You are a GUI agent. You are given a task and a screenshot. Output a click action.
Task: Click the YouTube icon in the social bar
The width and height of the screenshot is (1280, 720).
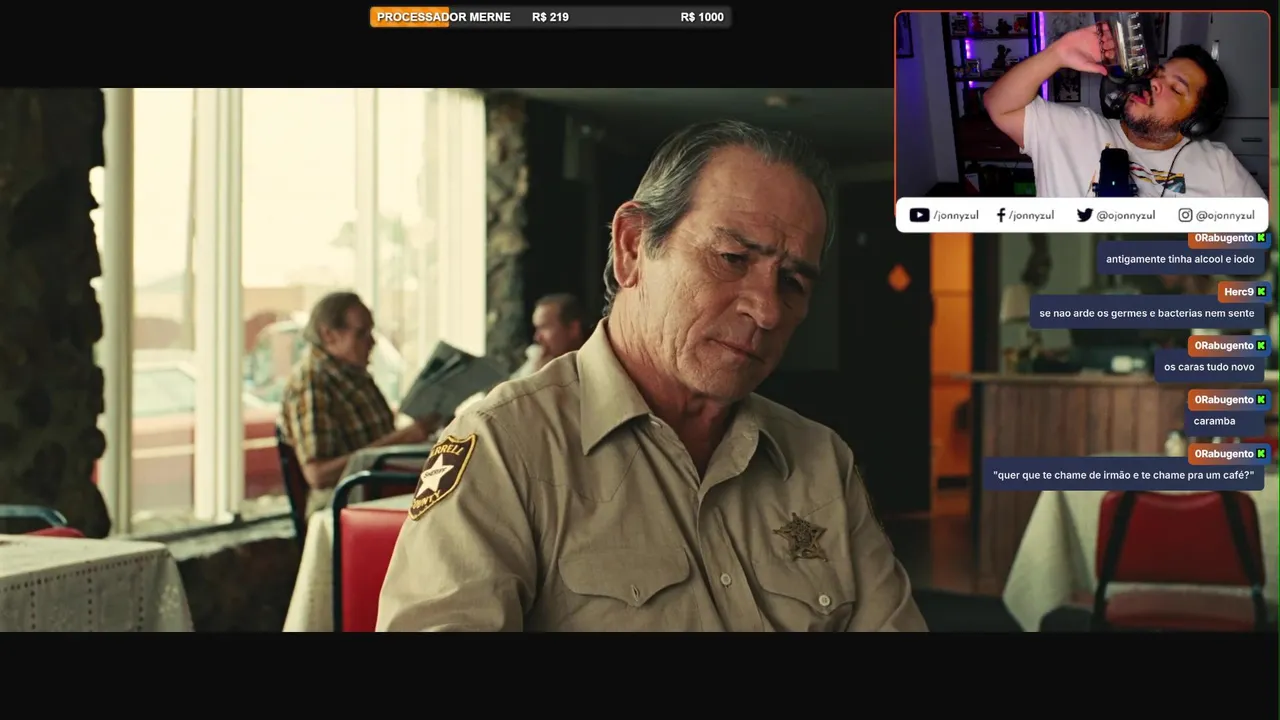(919, 215)
